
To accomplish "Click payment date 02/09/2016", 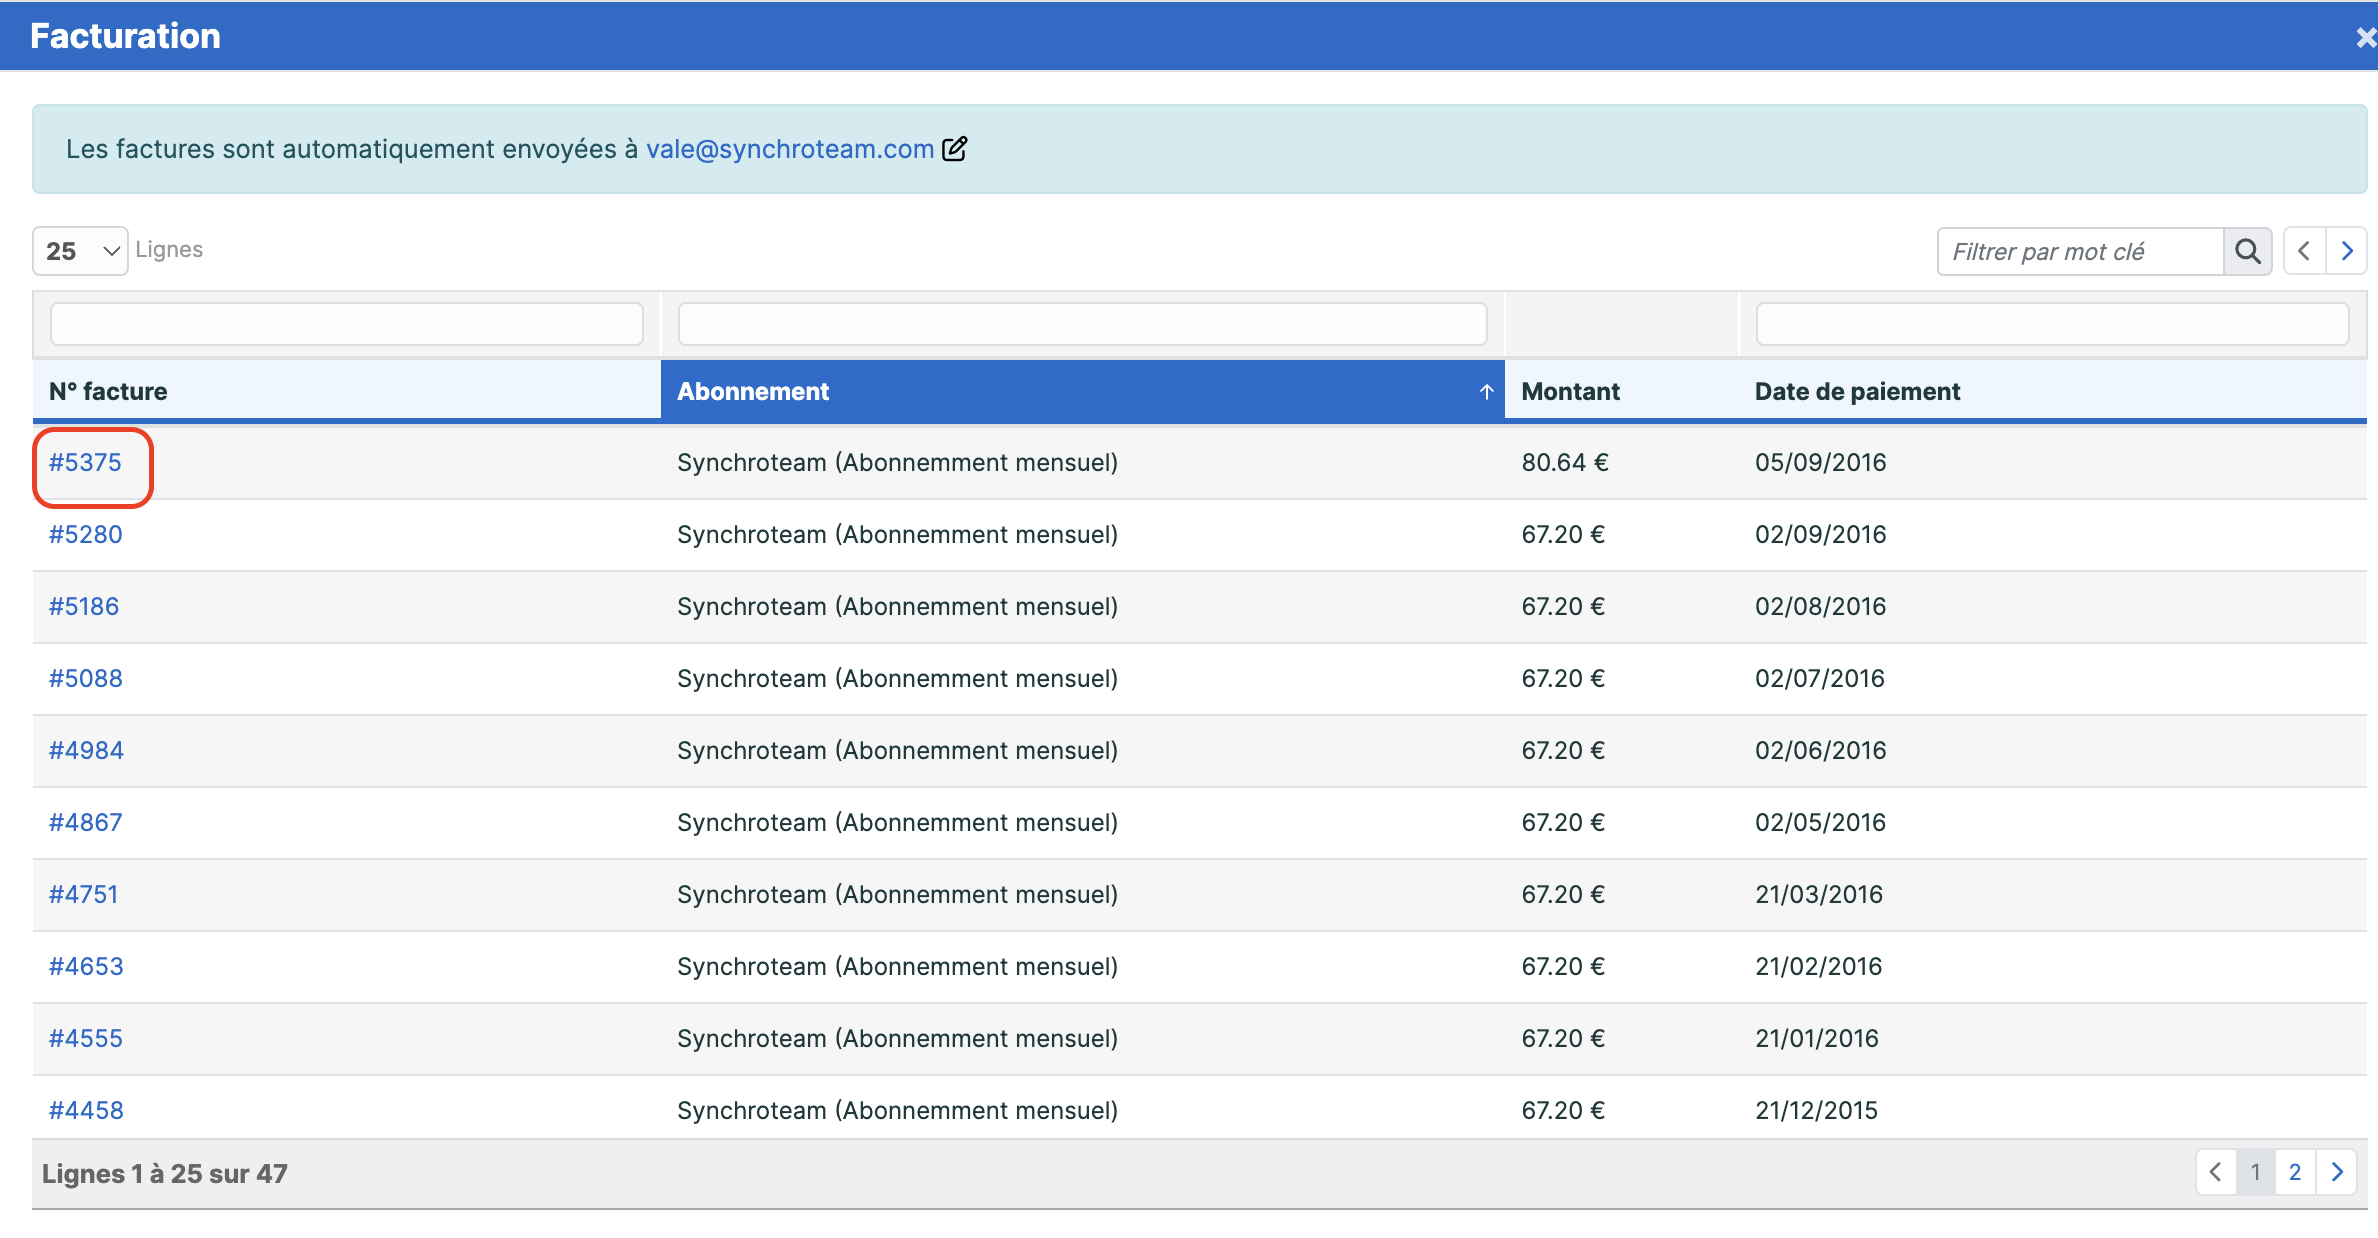I will pyautogui.click(x=1820, y=535).
